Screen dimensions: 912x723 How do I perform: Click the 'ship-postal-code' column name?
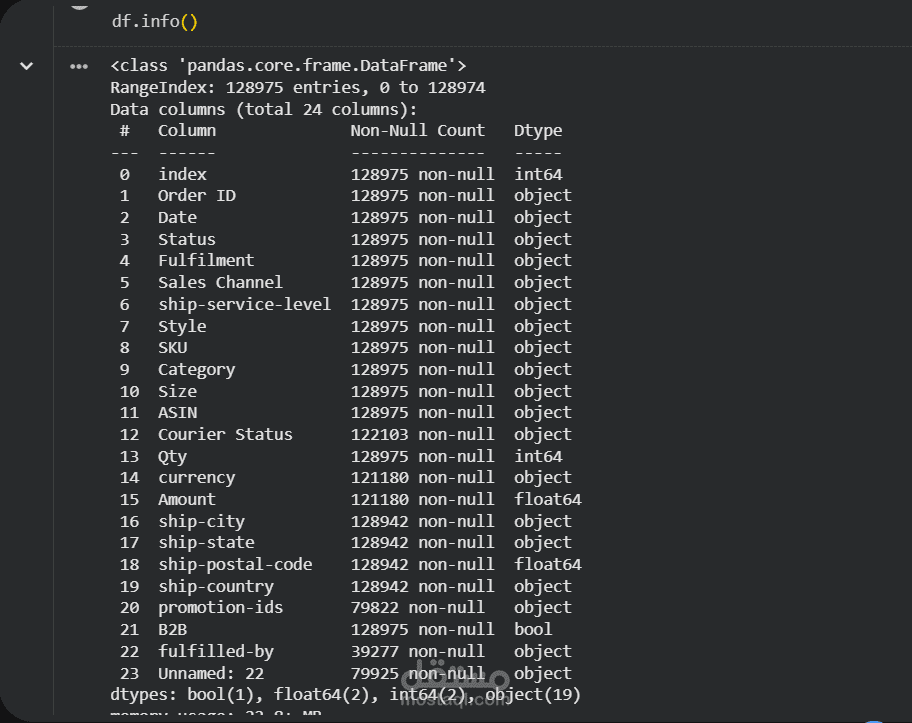coord(235,564)
